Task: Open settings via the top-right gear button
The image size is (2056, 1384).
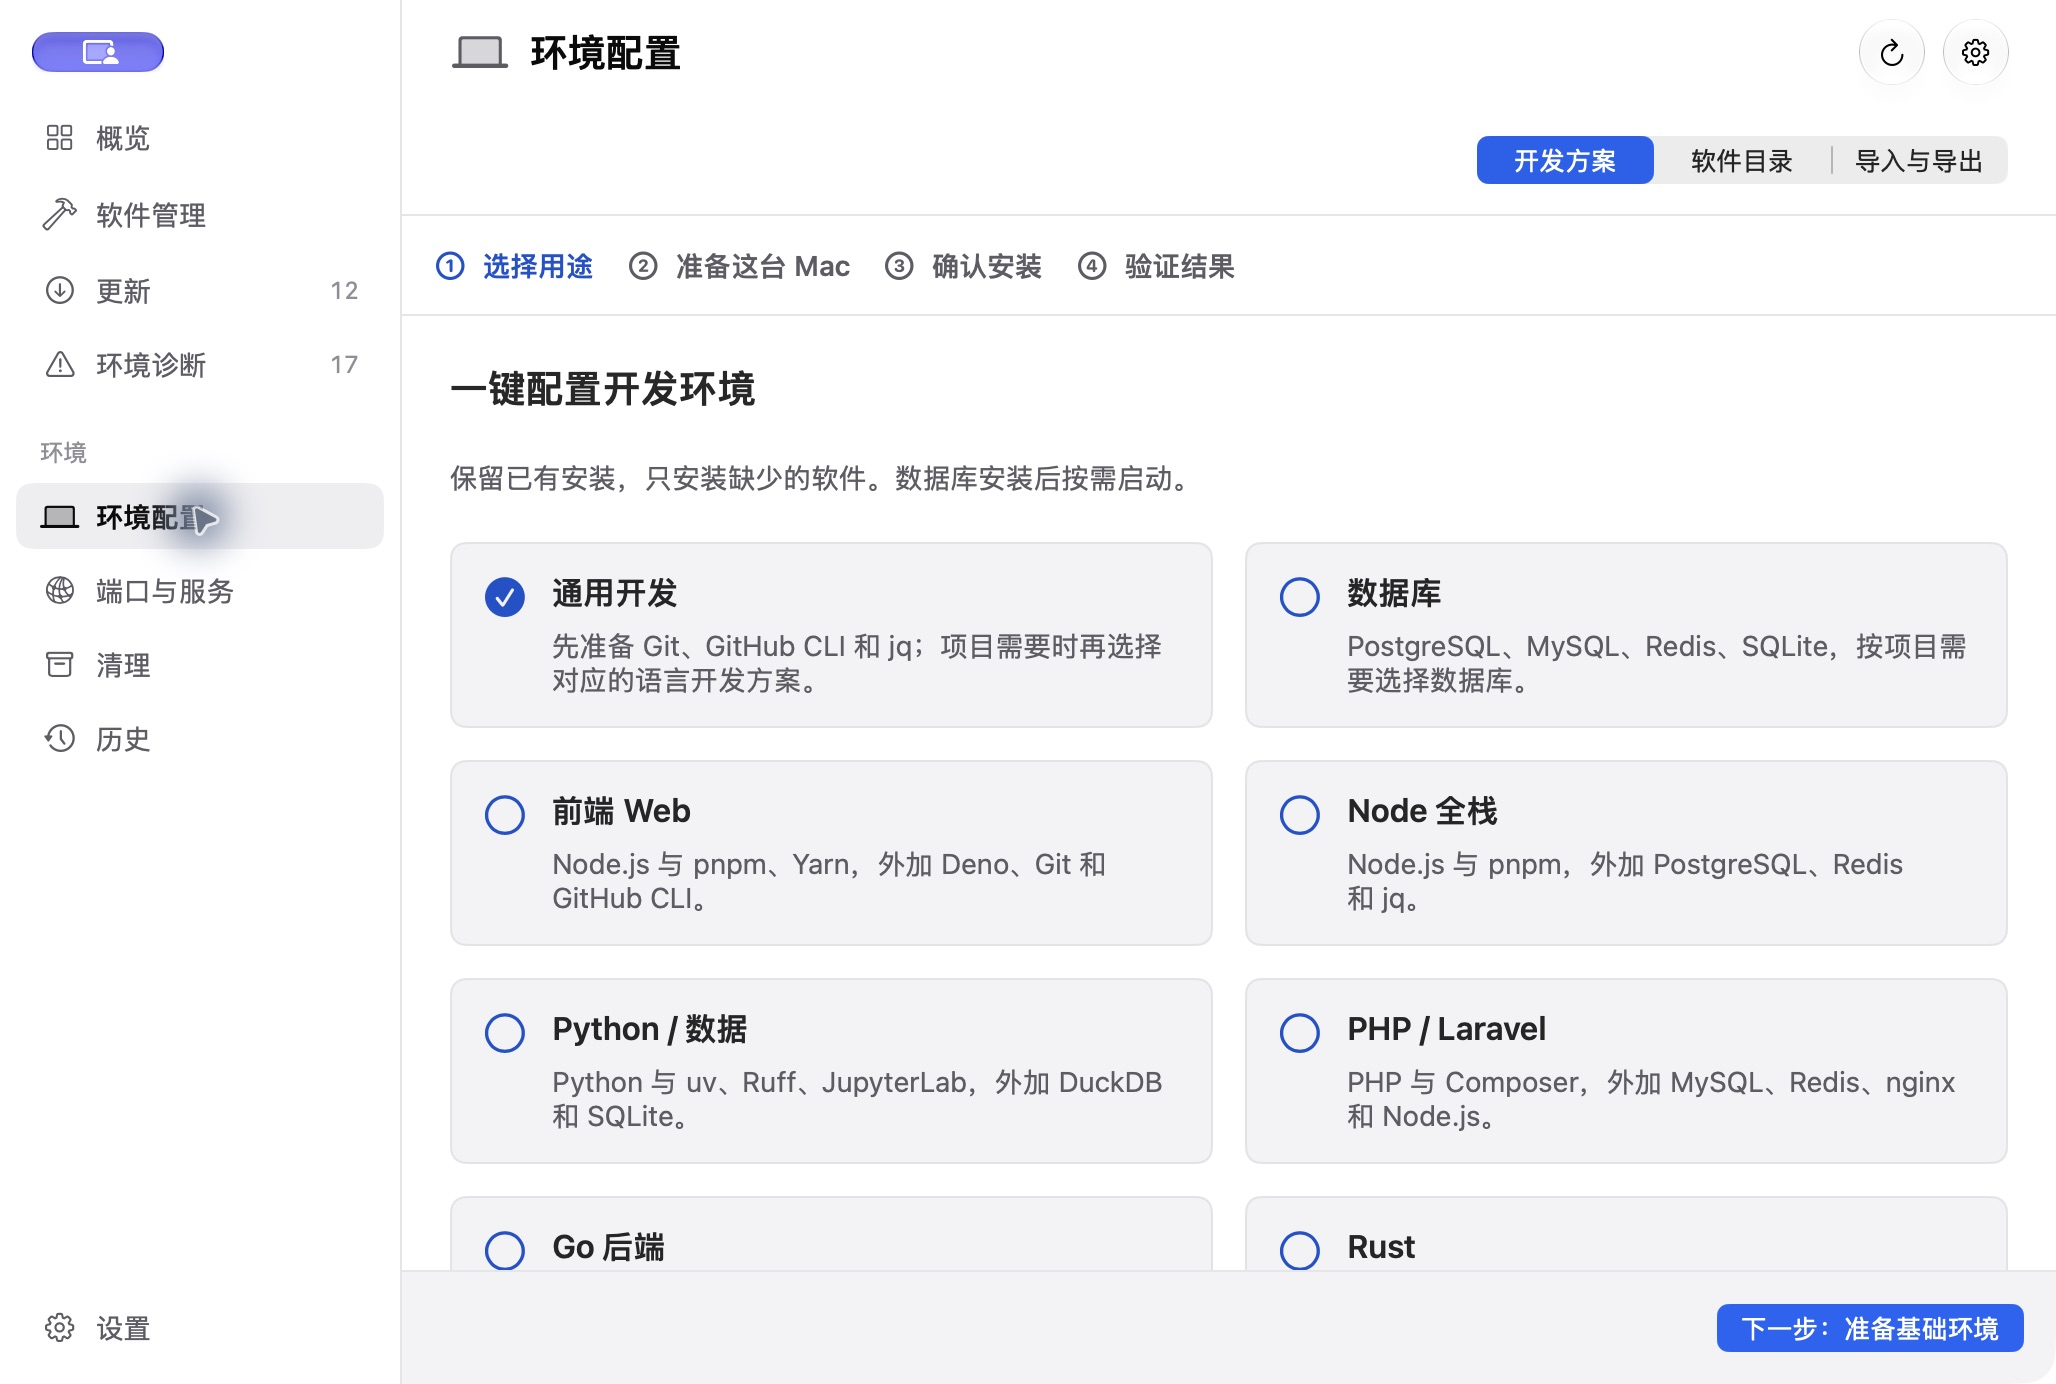Action: pyautogui.click(x=1975, y=52)
